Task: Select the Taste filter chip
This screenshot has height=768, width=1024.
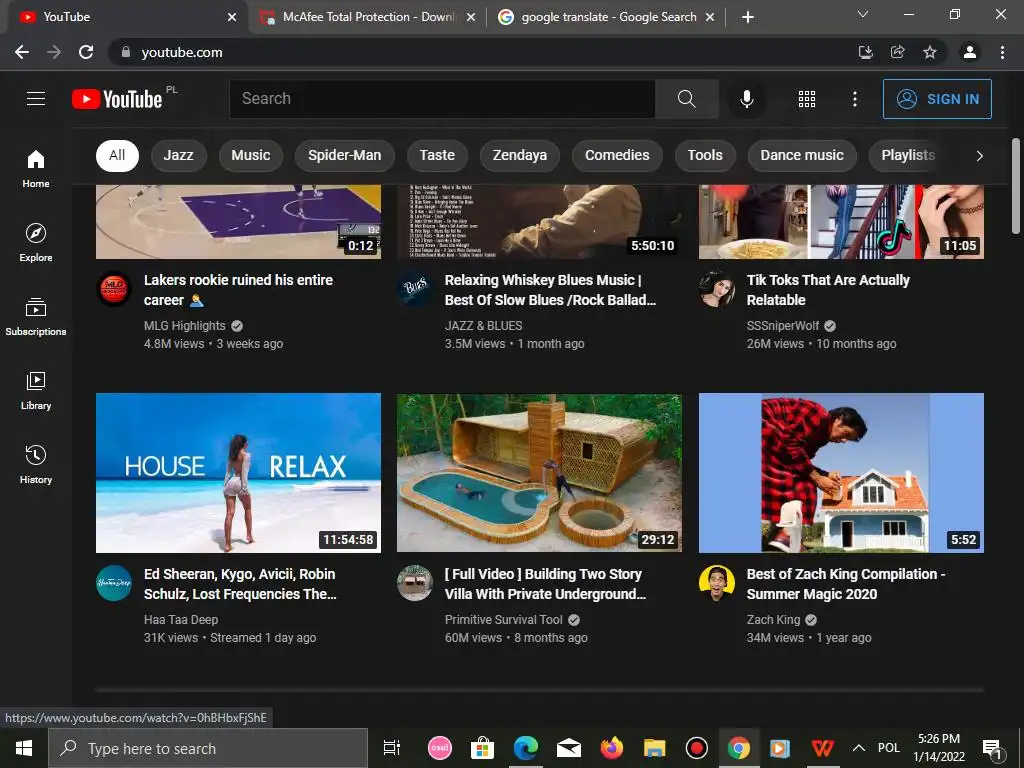Action: [437, 155]
